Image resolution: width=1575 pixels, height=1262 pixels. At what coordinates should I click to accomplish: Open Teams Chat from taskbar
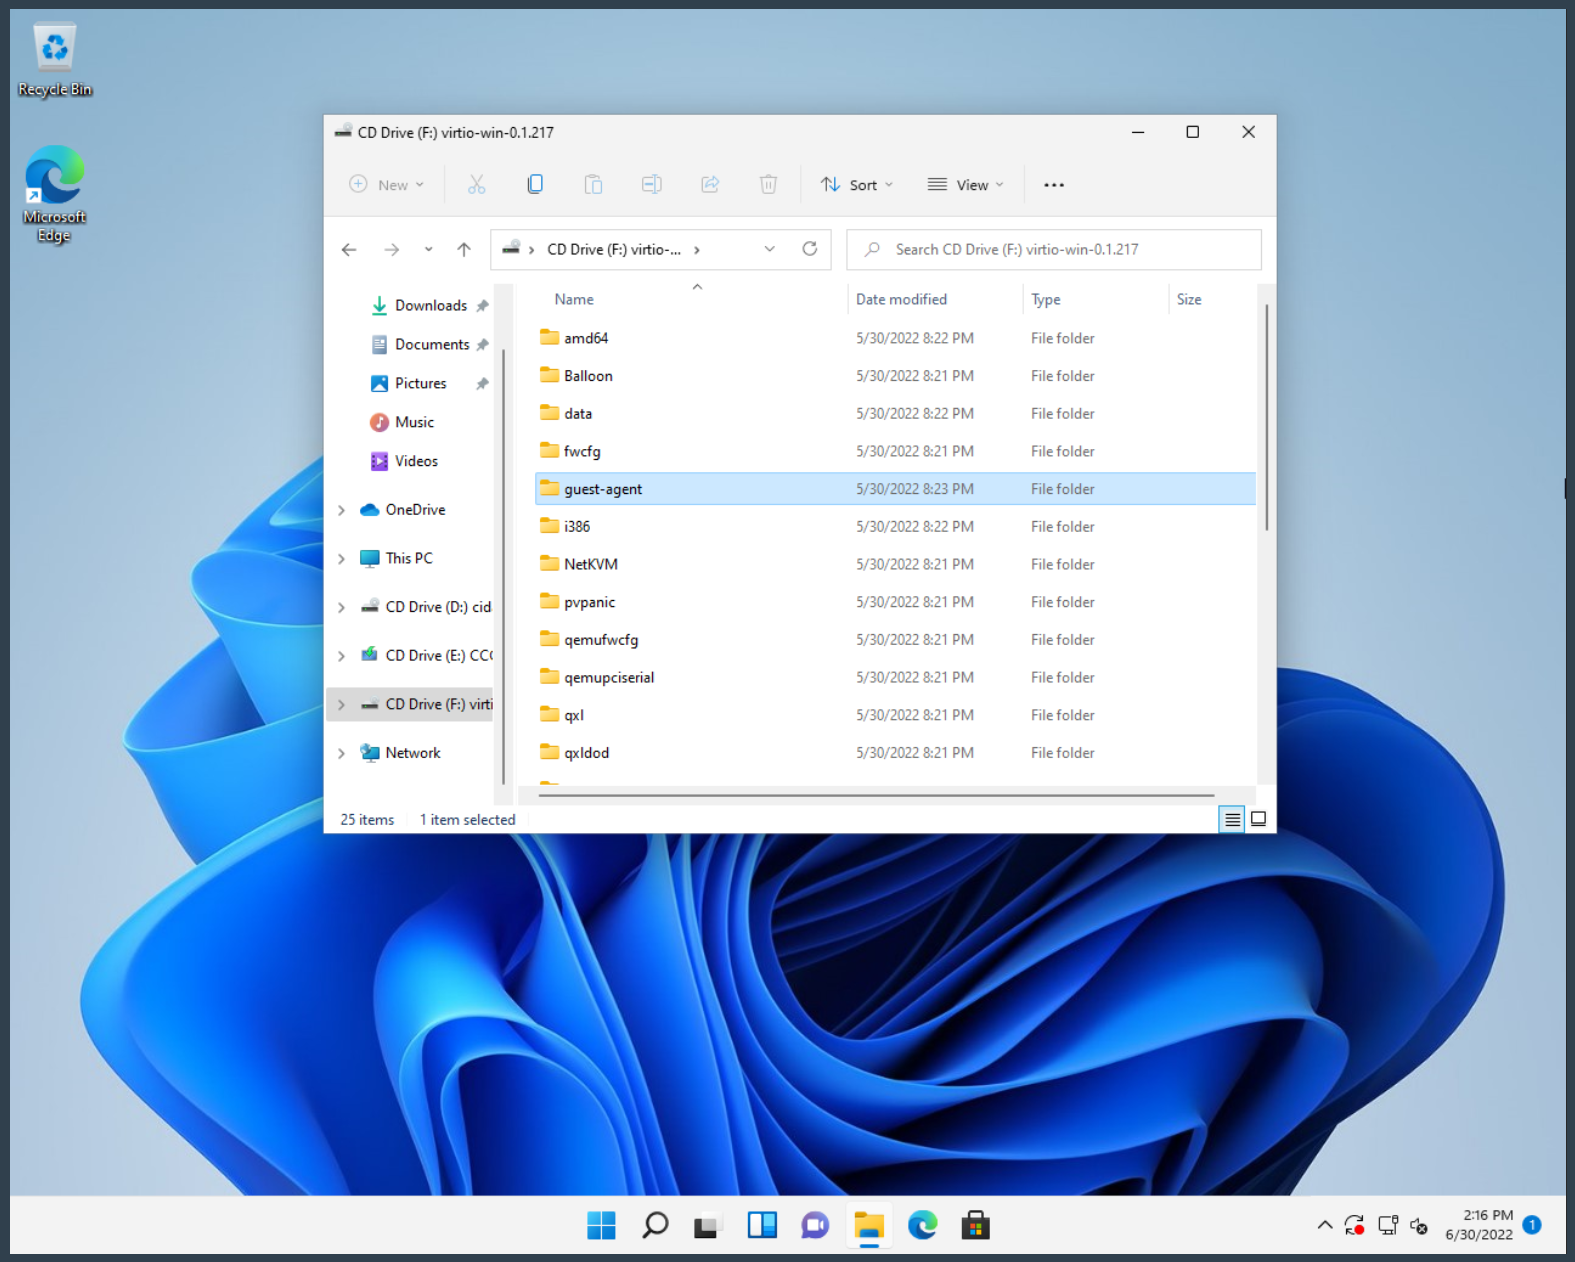tap(815, 1225)
